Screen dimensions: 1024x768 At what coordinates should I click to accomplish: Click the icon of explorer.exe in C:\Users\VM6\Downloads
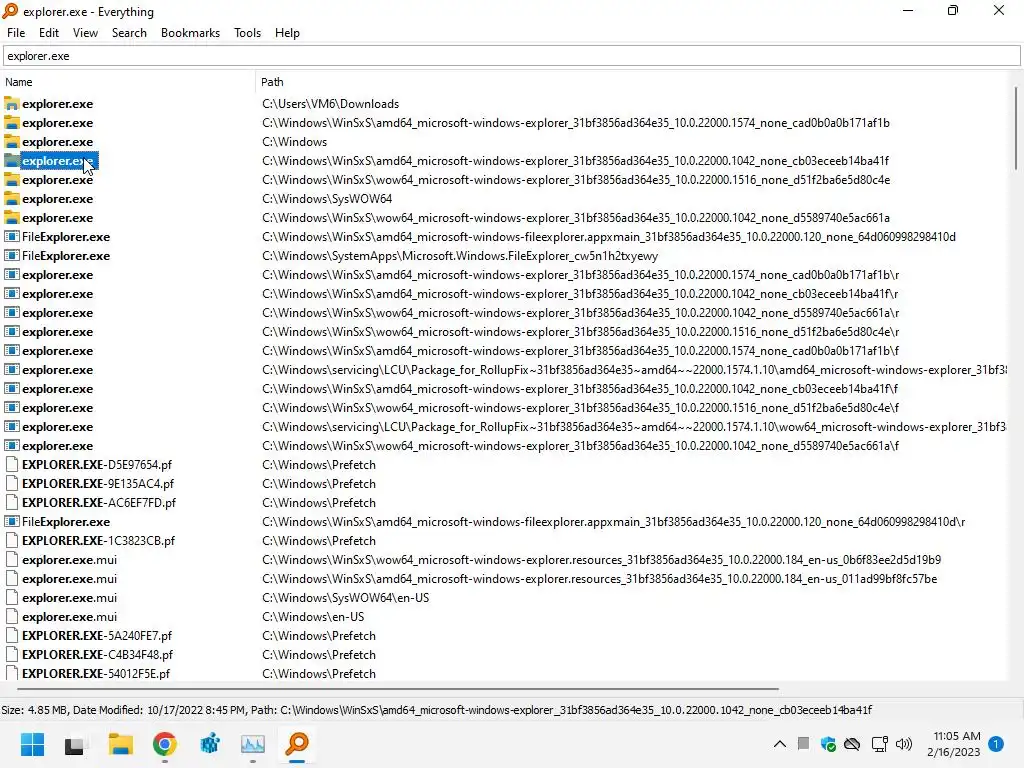tap(12, 104)
